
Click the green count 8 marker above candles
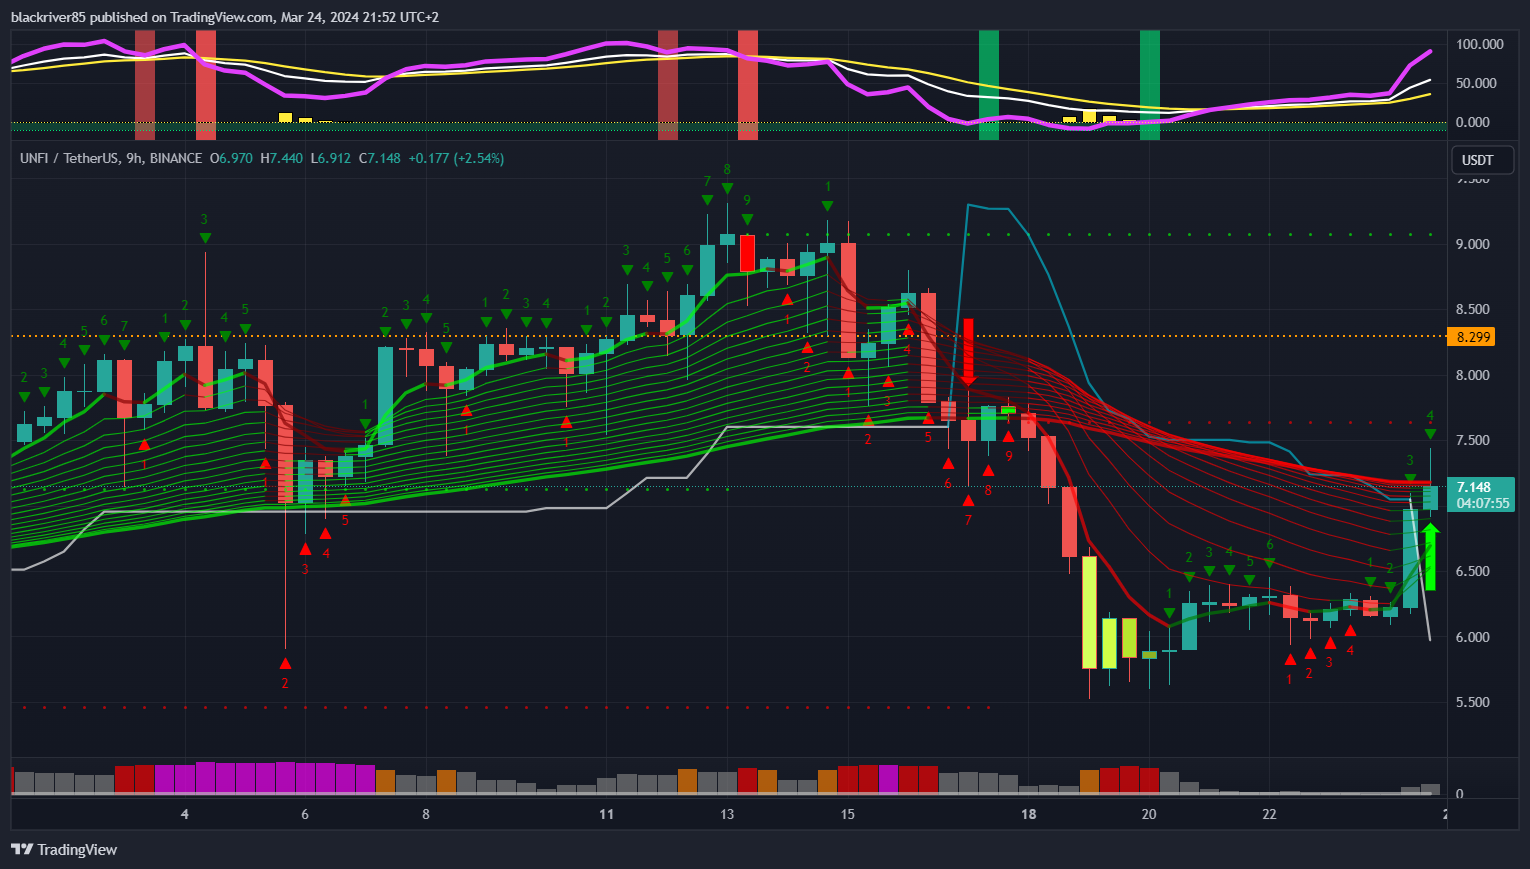click(x=727, y=169)
